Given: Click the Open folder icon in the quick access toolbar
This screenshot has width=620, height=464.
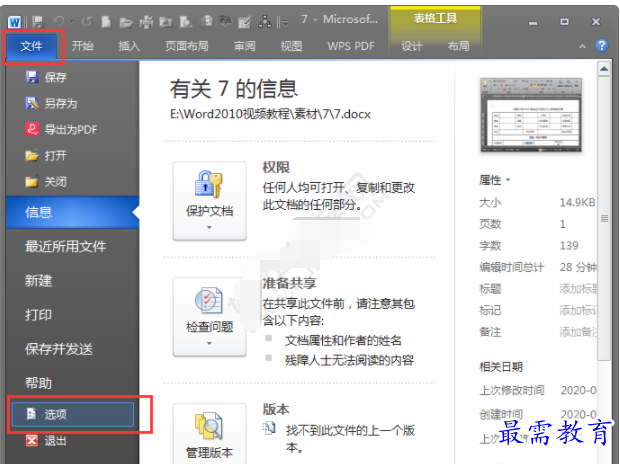Looking at the screenshot, I should pyautogui.click(x=126, y=22).
